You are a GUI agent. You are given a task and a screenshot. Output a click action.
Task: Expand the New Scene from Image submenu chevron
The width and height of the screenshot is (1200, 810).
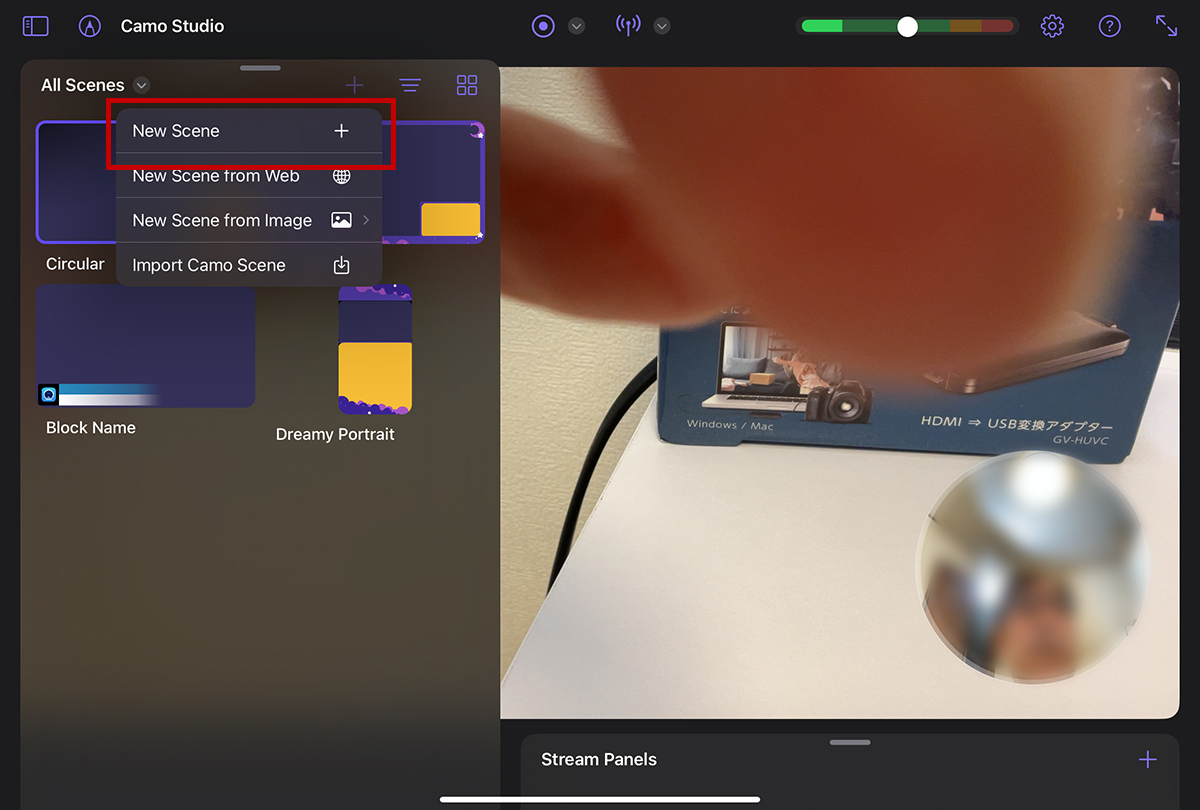click(x=367, y=220)
